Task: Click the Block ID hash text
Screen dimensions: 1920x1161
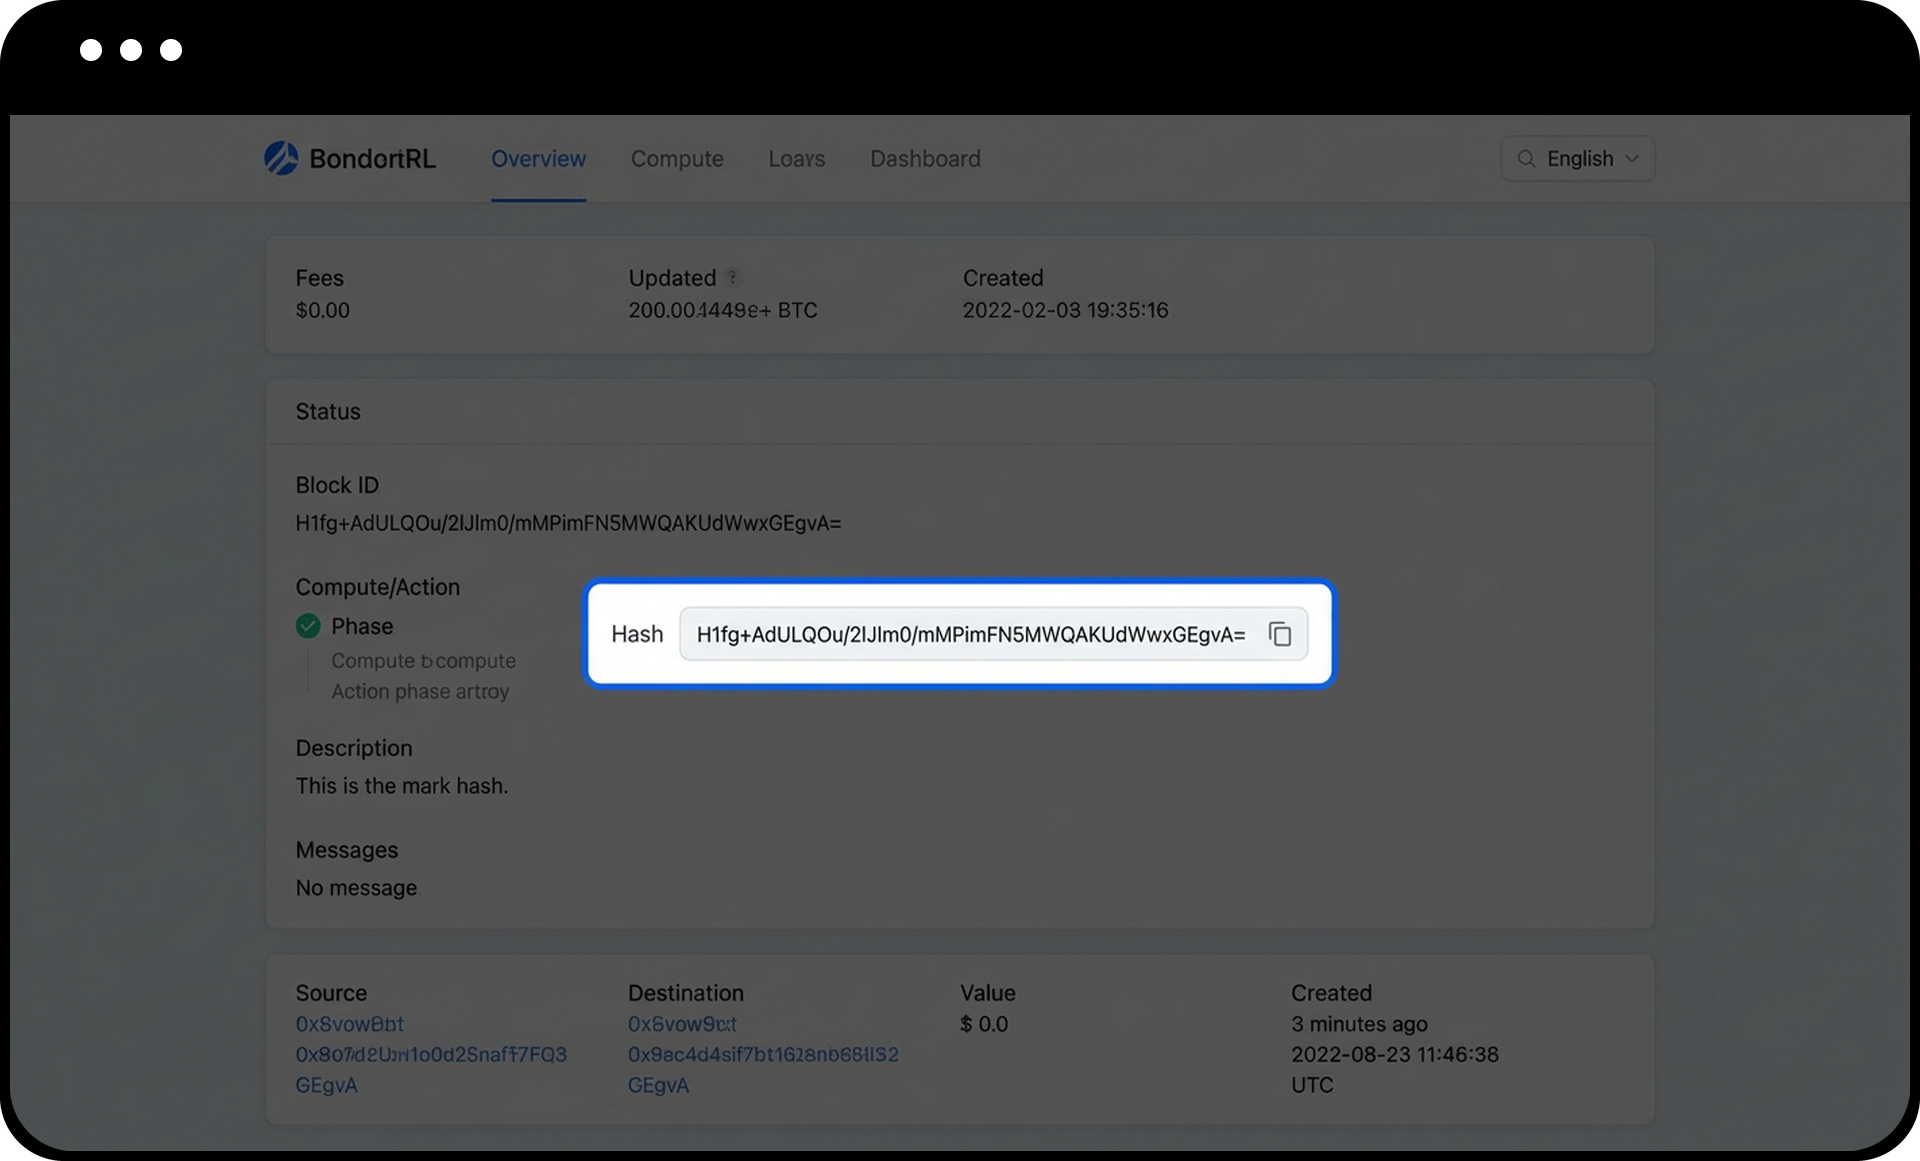Action: (x=568, y=523)
